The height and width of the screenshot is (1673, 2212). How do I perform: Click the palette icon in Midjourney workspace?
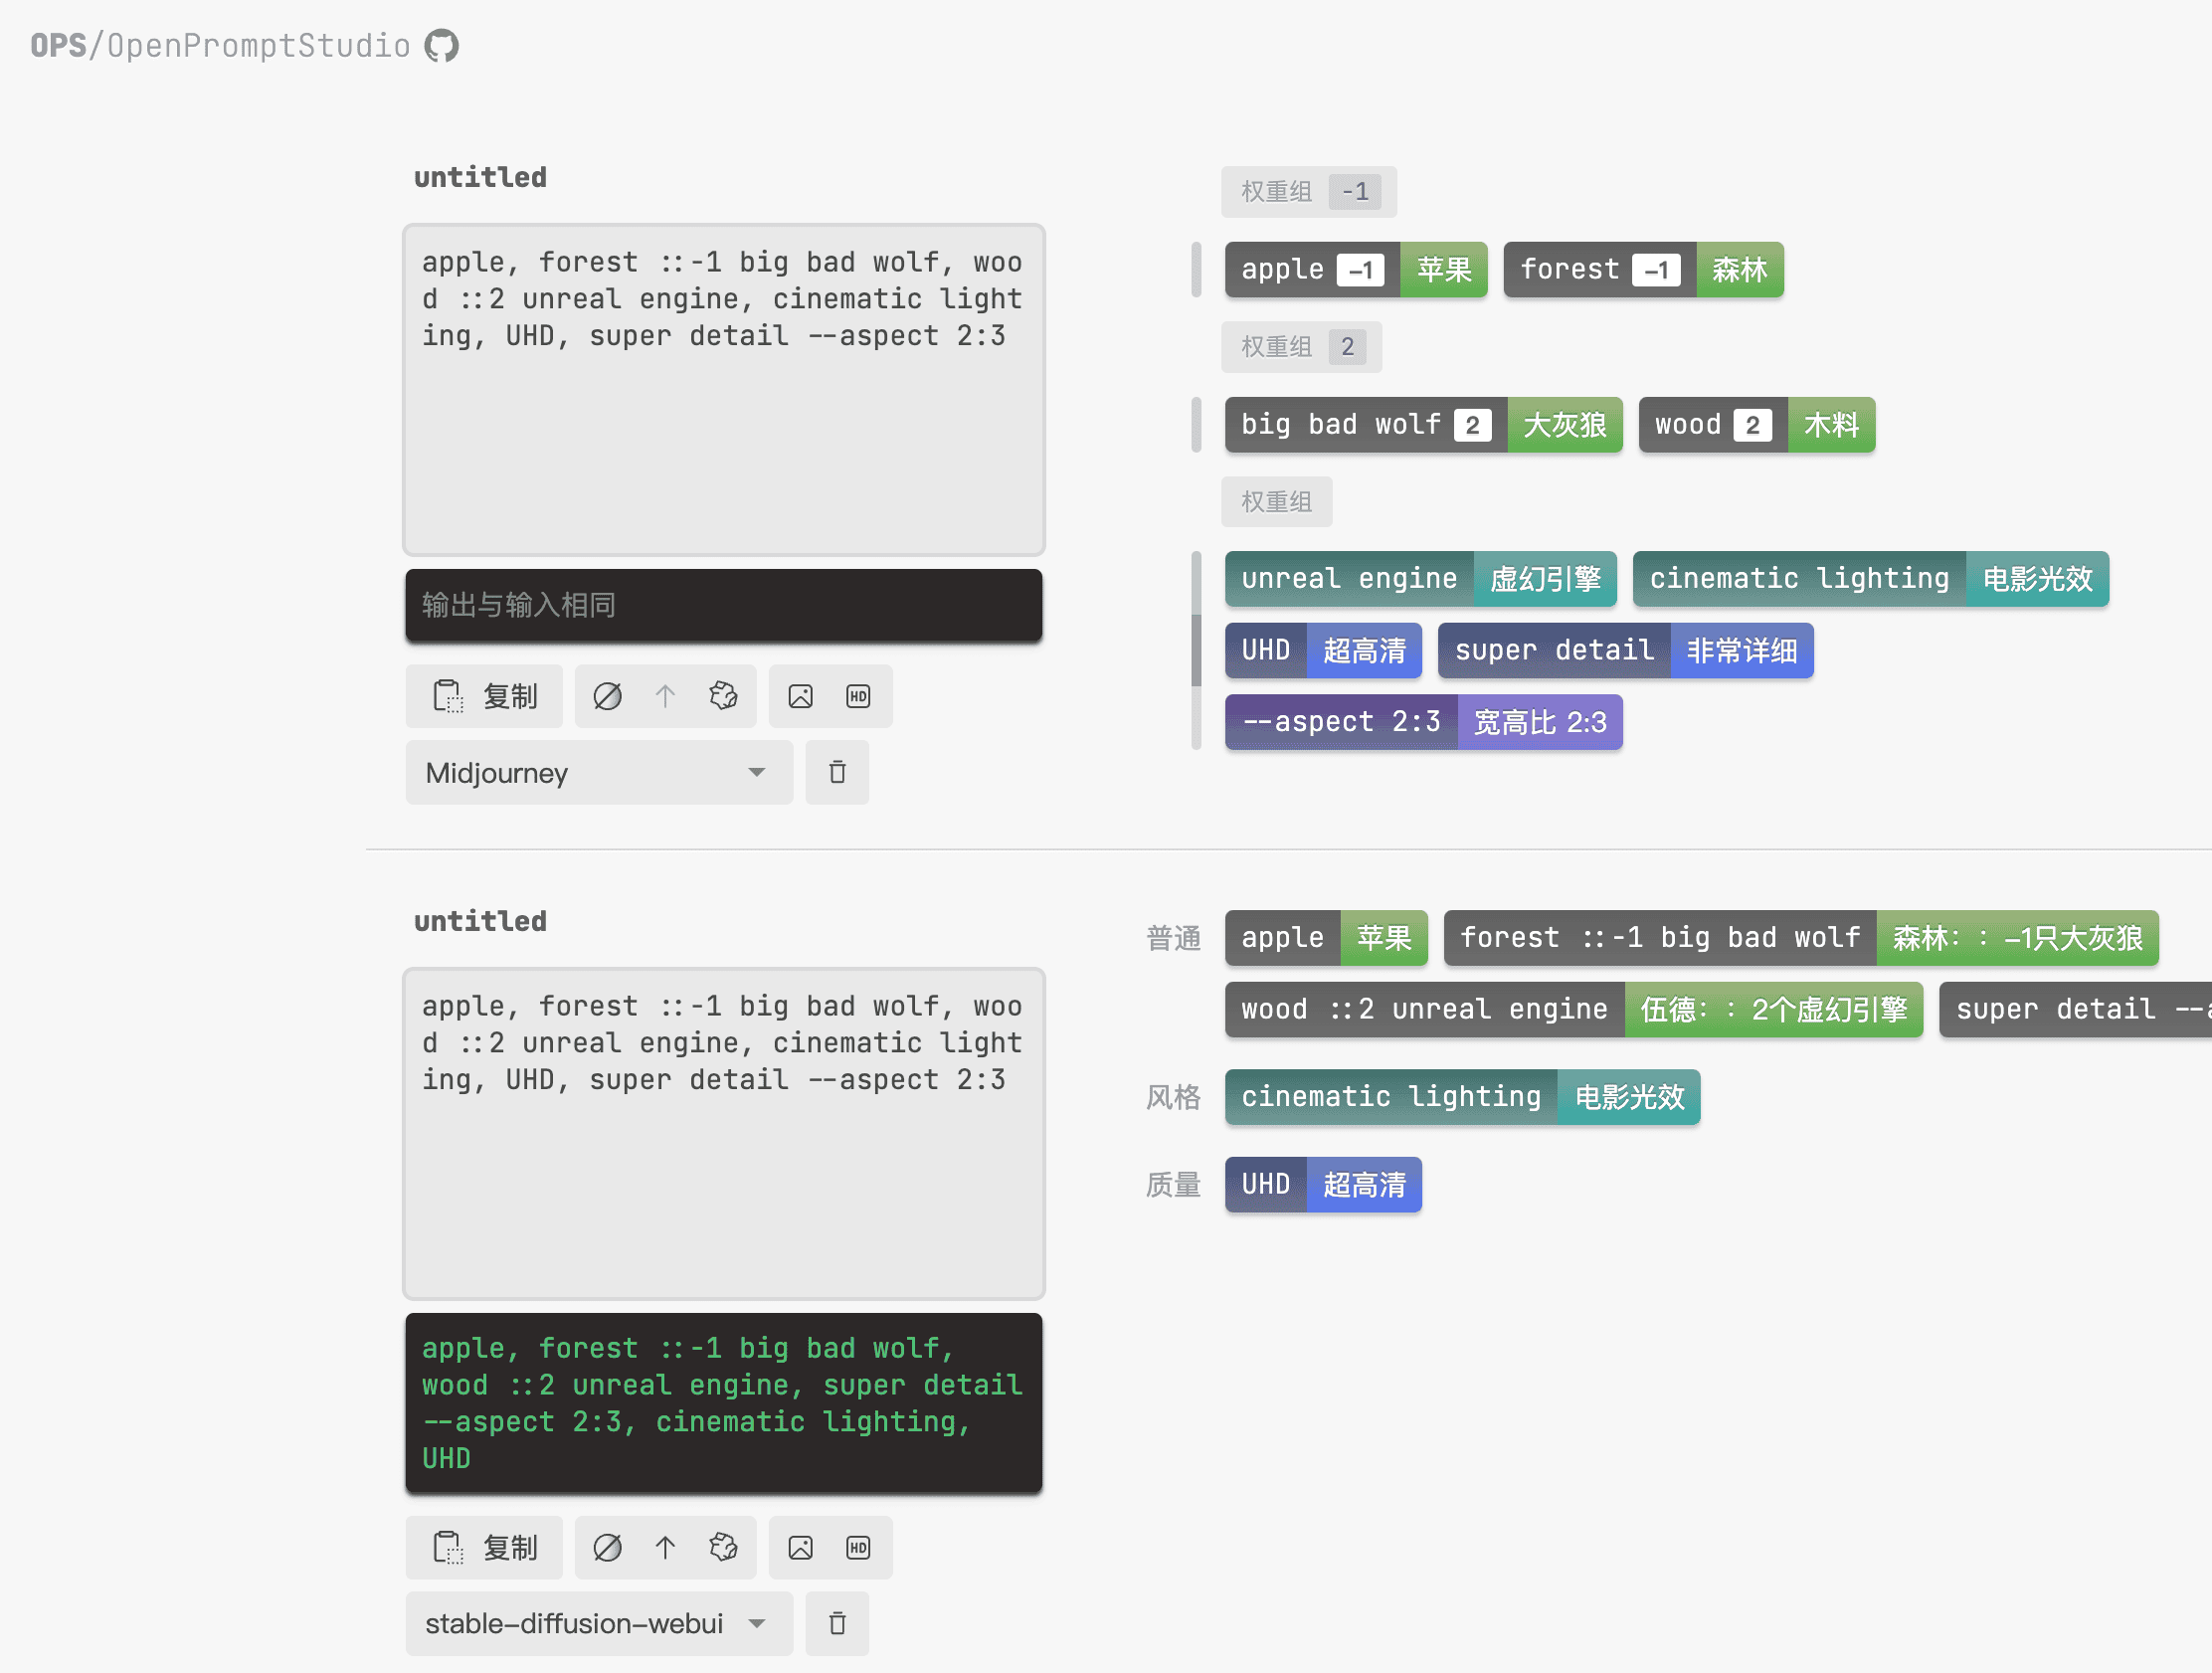click(723, 696)
